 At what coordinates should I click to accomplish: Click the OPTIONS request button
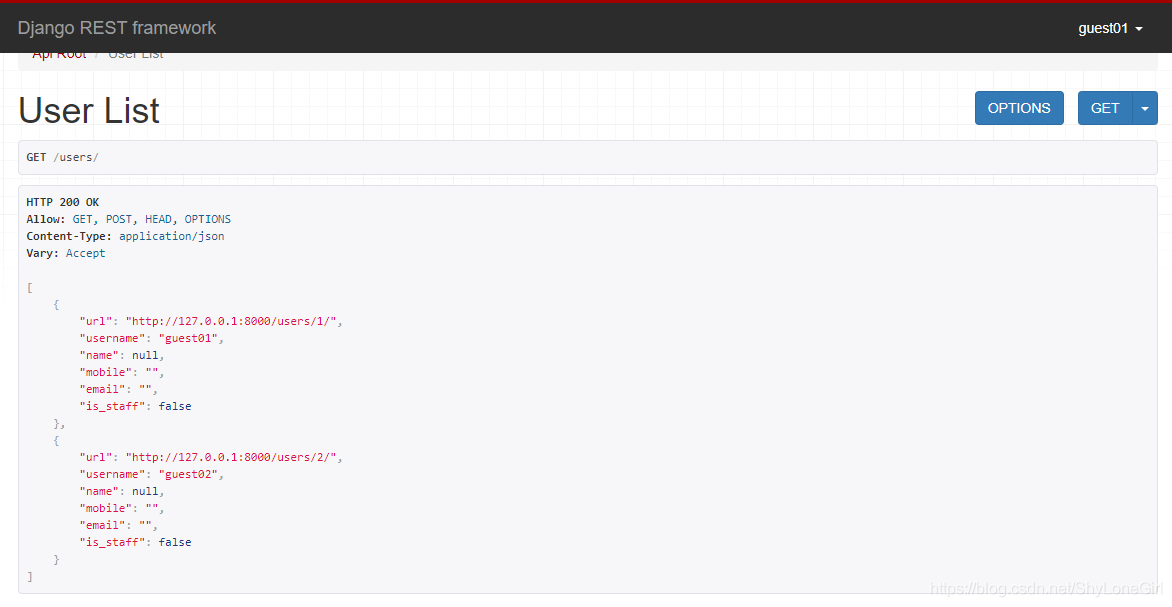pos(1019,107)
